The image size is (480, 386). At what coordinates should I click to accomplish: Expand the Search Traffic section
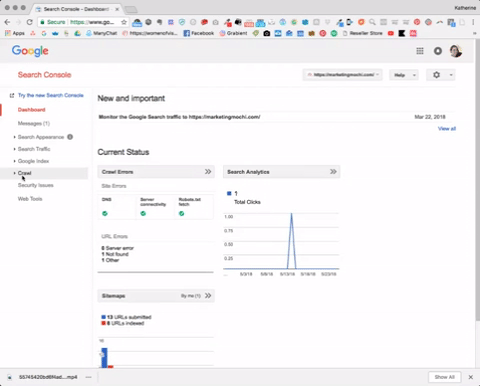click(x=34, y=149)
